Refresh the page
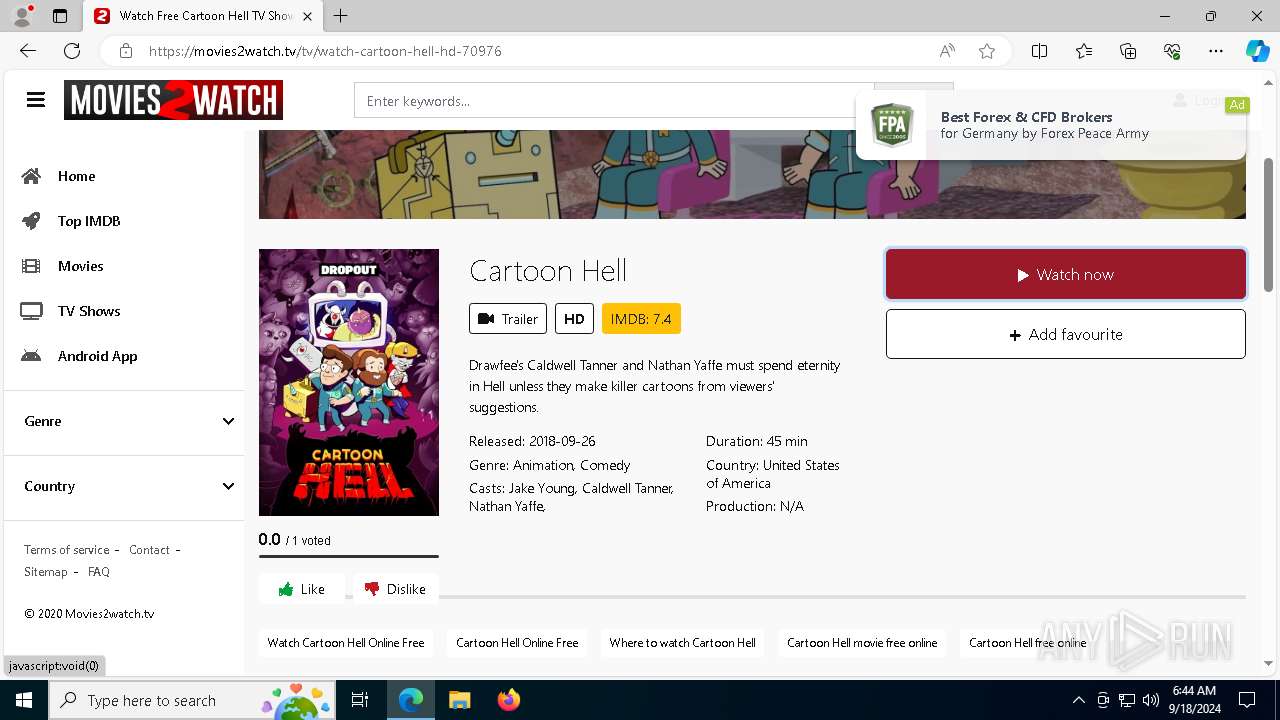This screenshot has height=720, width=1280. [x=72, y=51]
